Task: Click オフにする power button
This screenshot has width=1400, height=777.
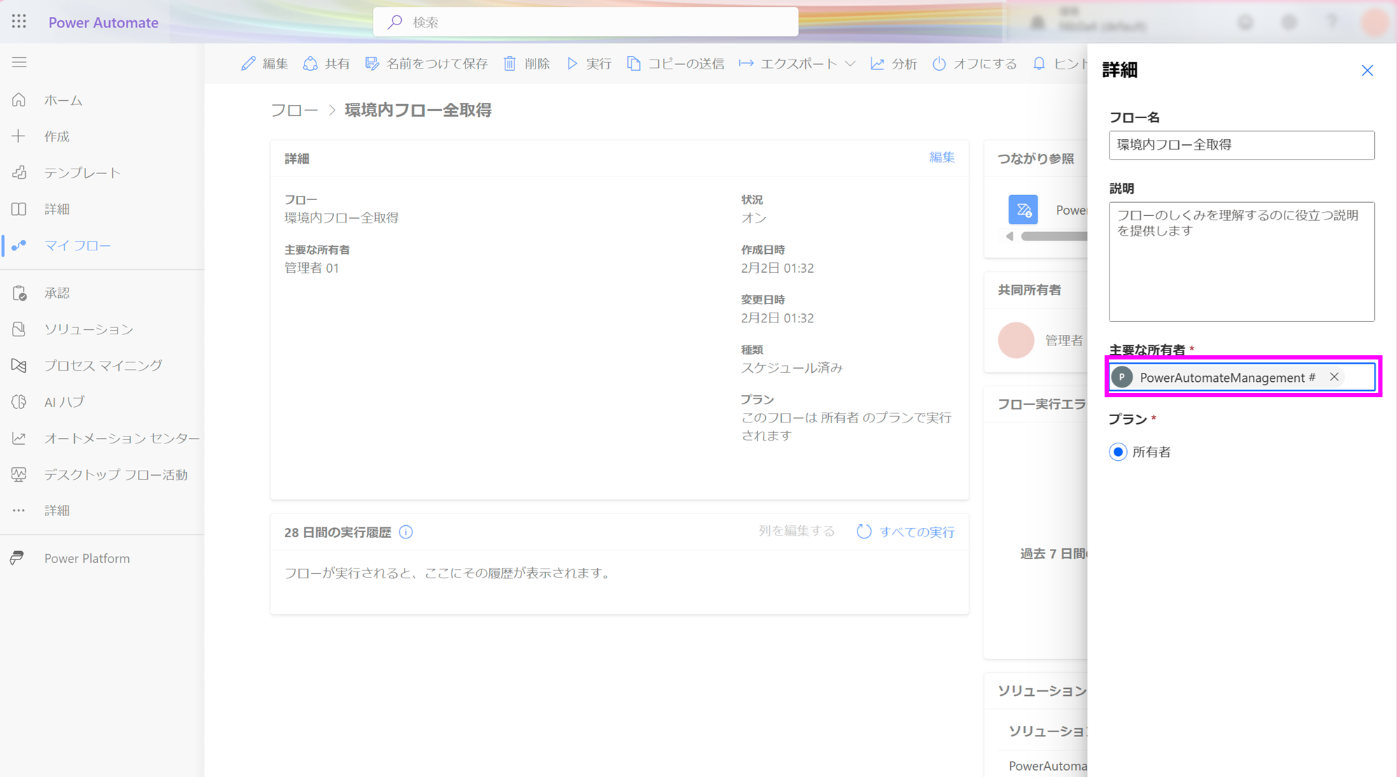Action: 974,63
